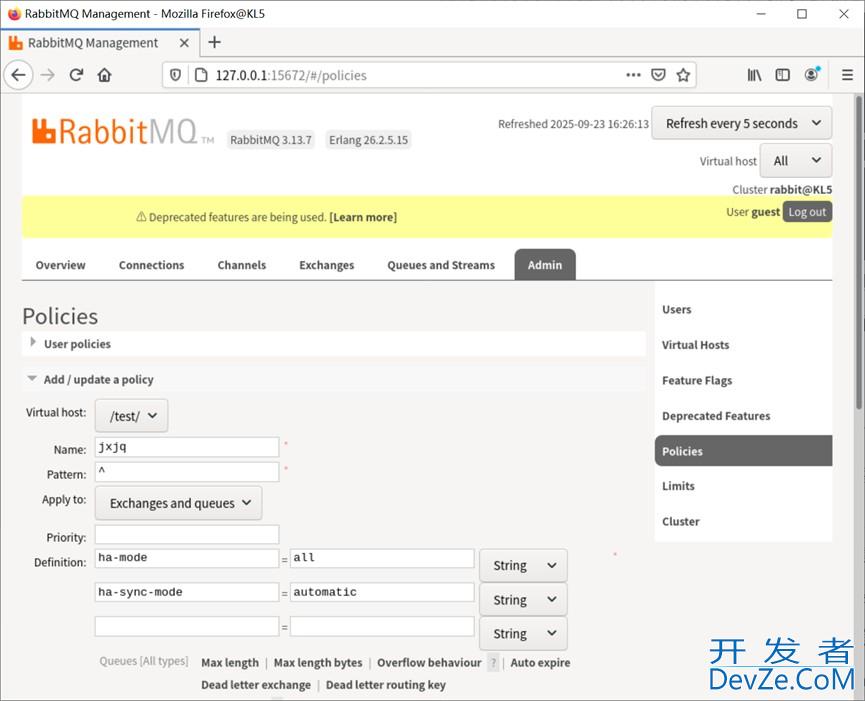Image resolution: width=865 pixels, height=701 pixels.
Task: Open the Firefox hamburger menu
Action: pos(846,75)
